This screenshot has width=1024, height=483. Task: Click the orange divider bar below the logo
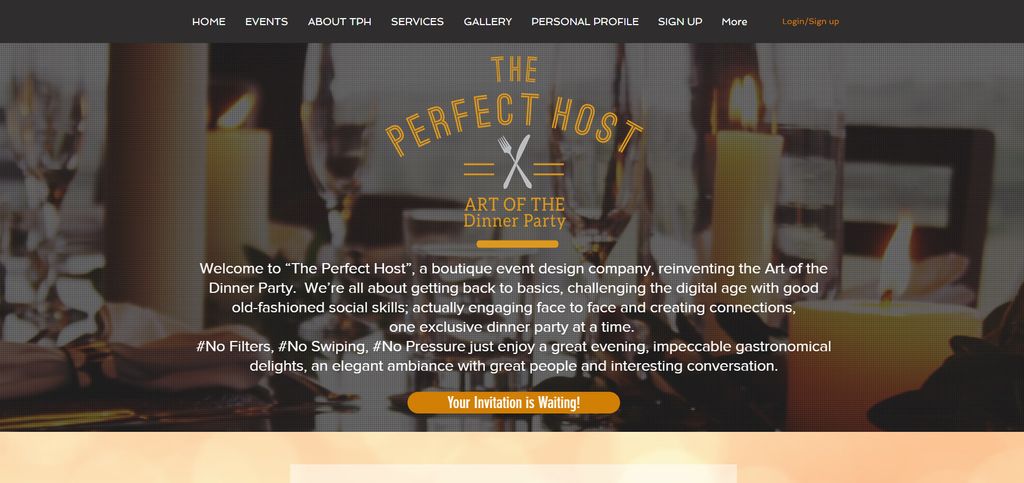(x=517, y=244)
